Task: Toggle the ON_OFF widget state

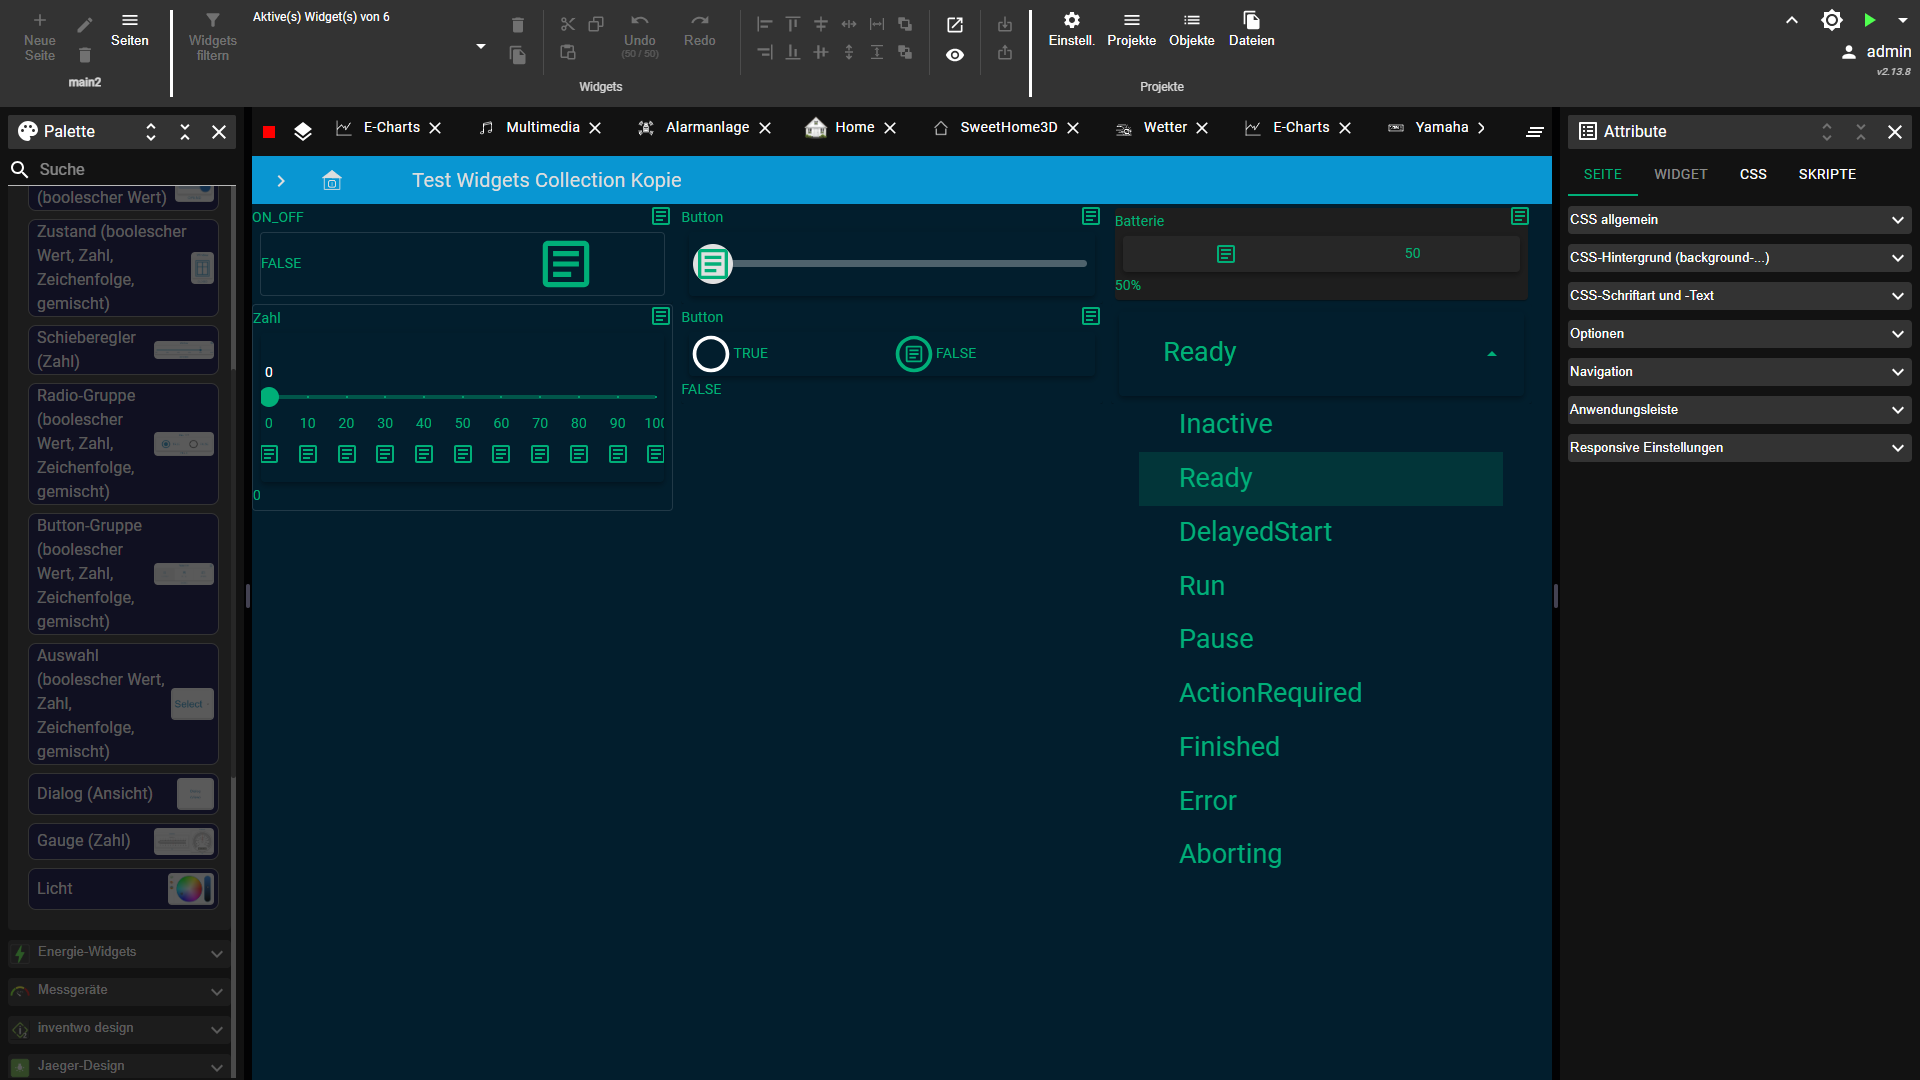Action: coord(566,263)
